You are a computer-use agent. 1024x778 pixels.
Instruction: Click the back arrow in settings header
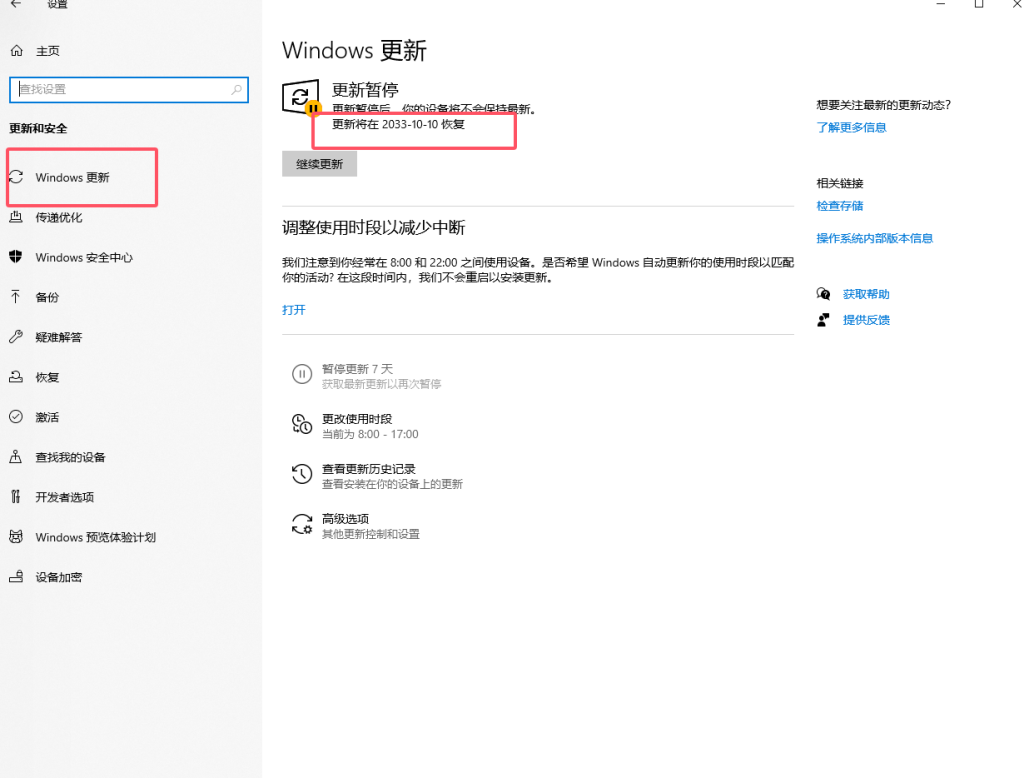[16, 5]
